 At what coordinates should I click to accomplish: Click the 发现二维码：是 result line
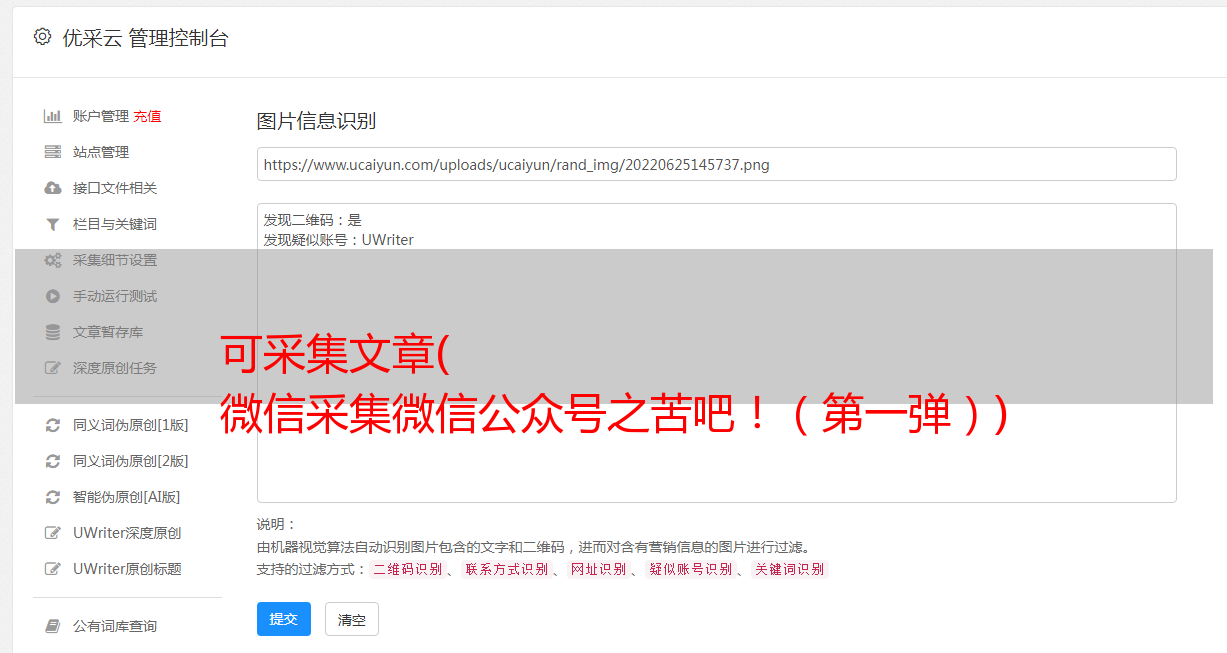pos(312,220)
